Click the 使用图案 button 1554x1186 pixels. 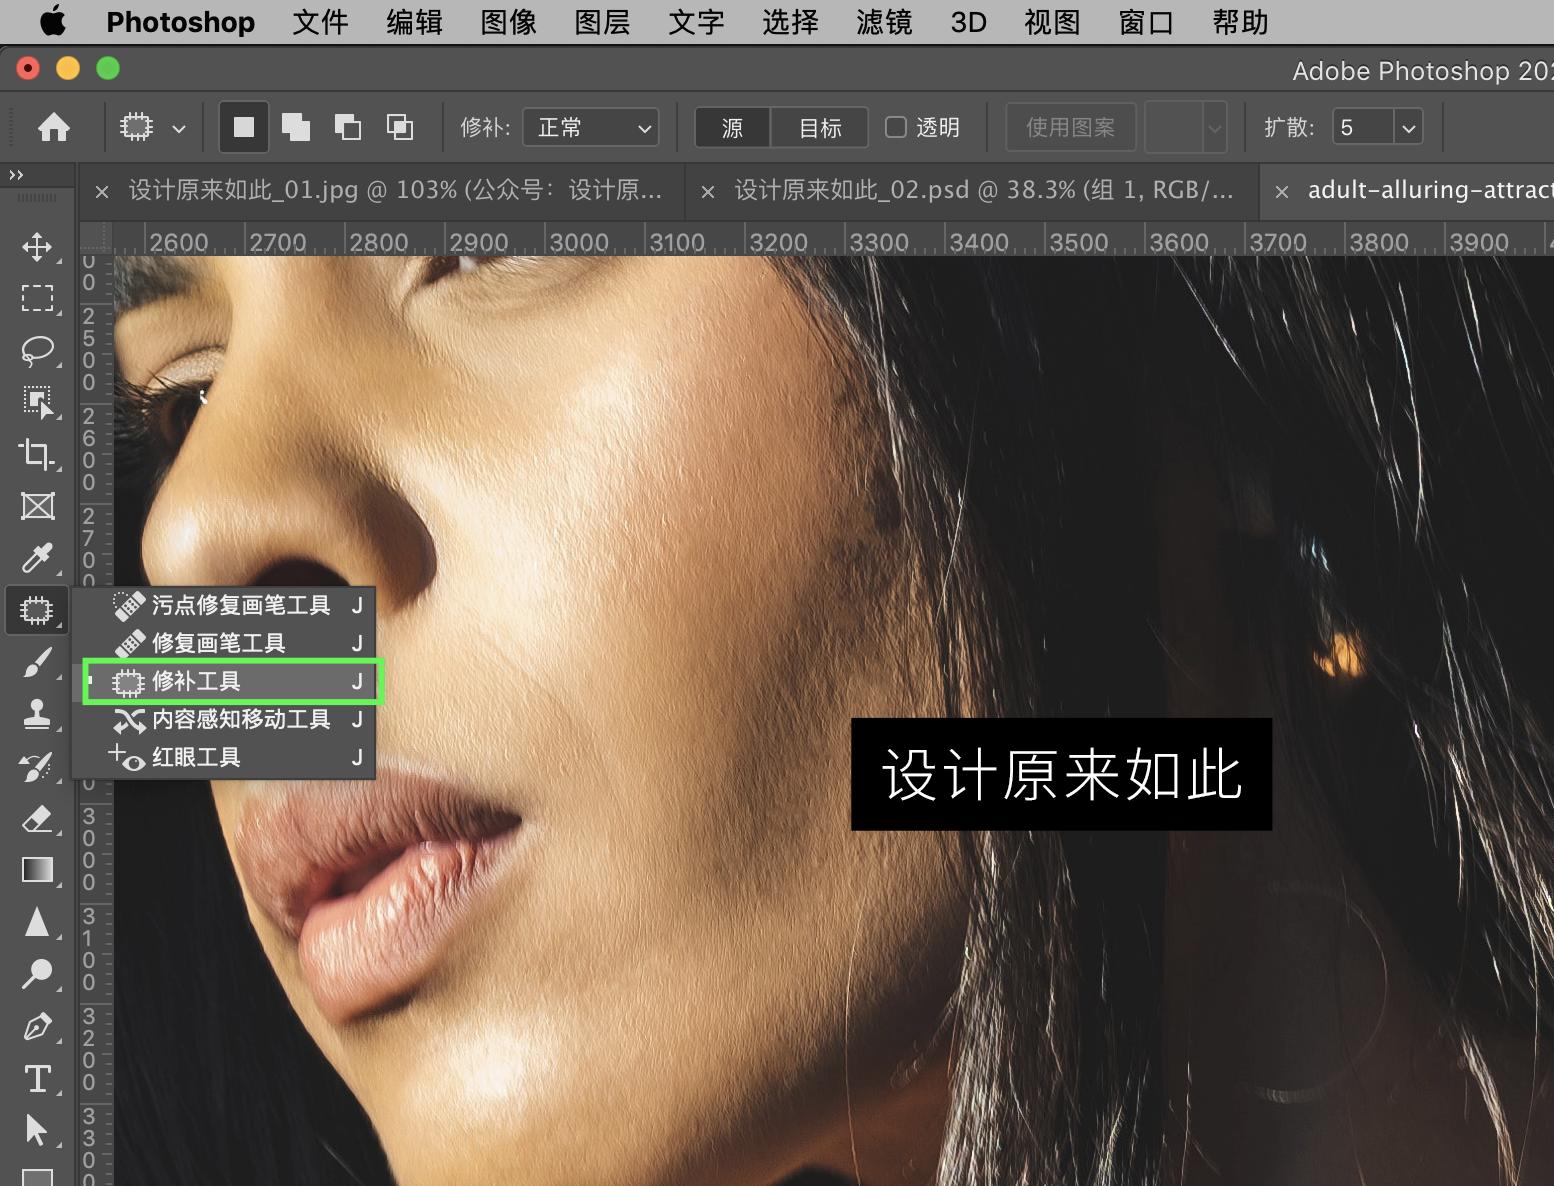[x=1070, y=127]
